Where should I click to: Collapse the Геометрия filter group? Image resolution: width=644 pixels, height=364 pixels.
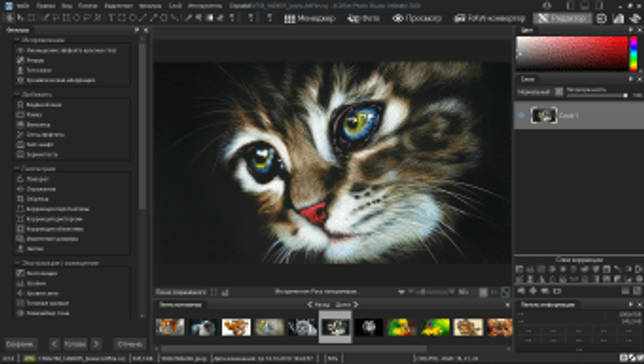tap(17, 168)
